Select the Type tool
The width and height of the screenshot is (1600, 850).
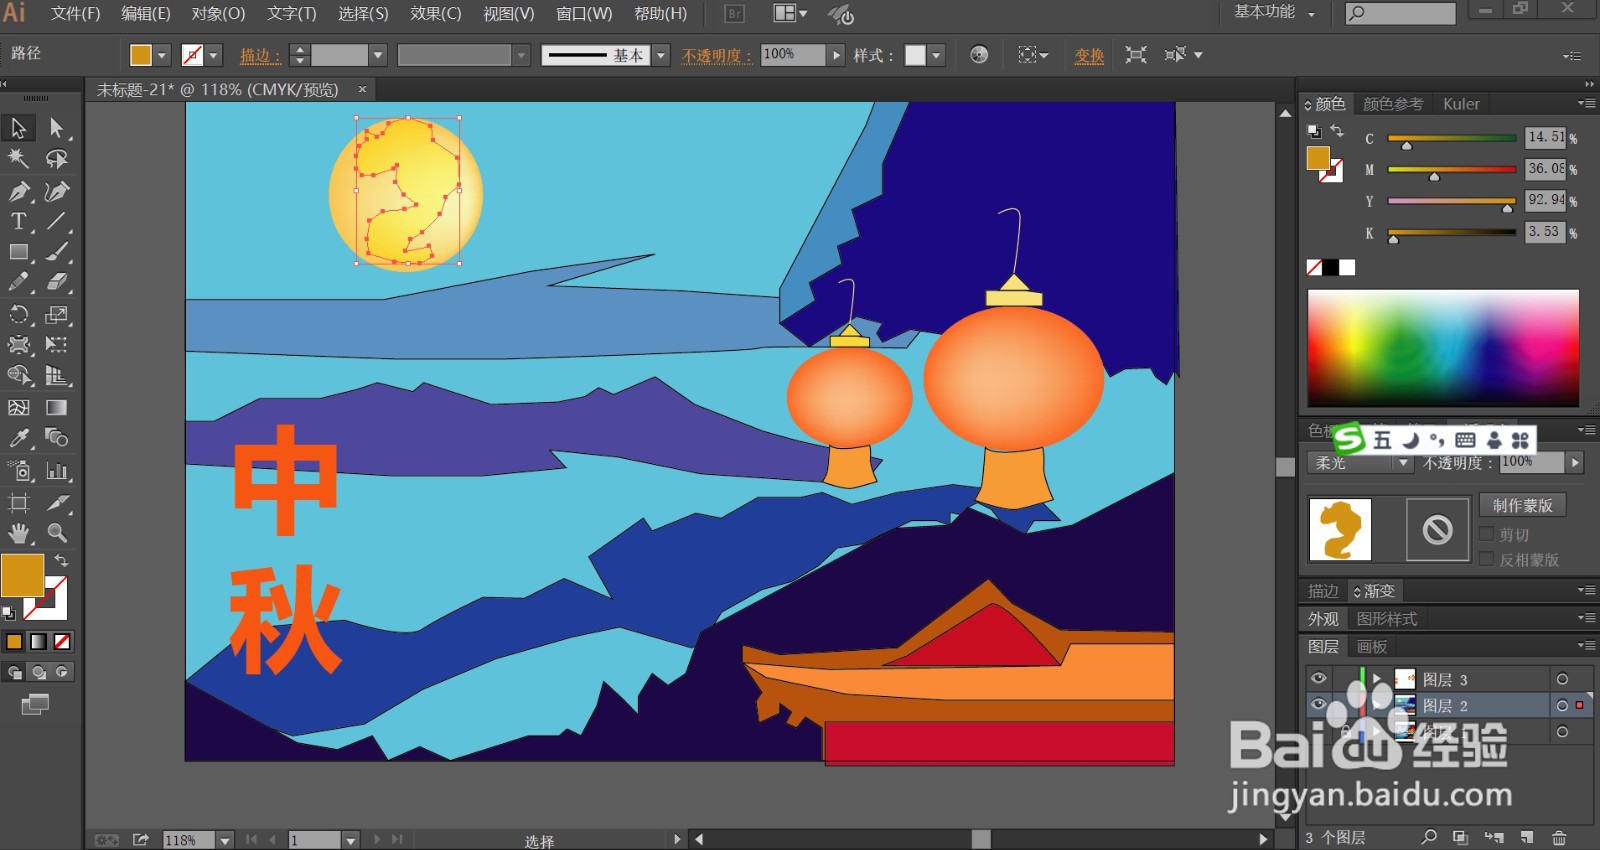[19, 221]
